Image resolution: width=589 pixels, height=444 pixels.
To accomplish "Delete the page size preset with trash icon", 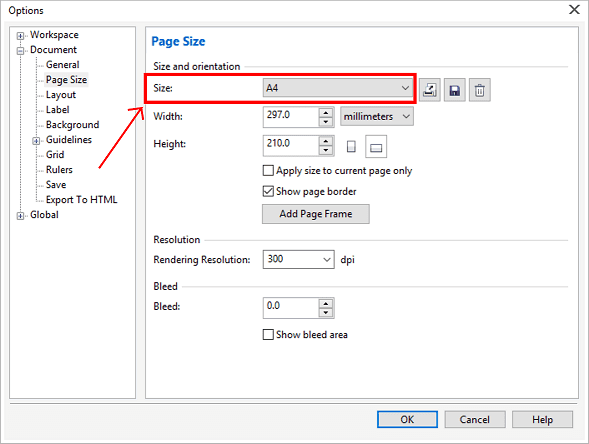I will pos(480,90).
